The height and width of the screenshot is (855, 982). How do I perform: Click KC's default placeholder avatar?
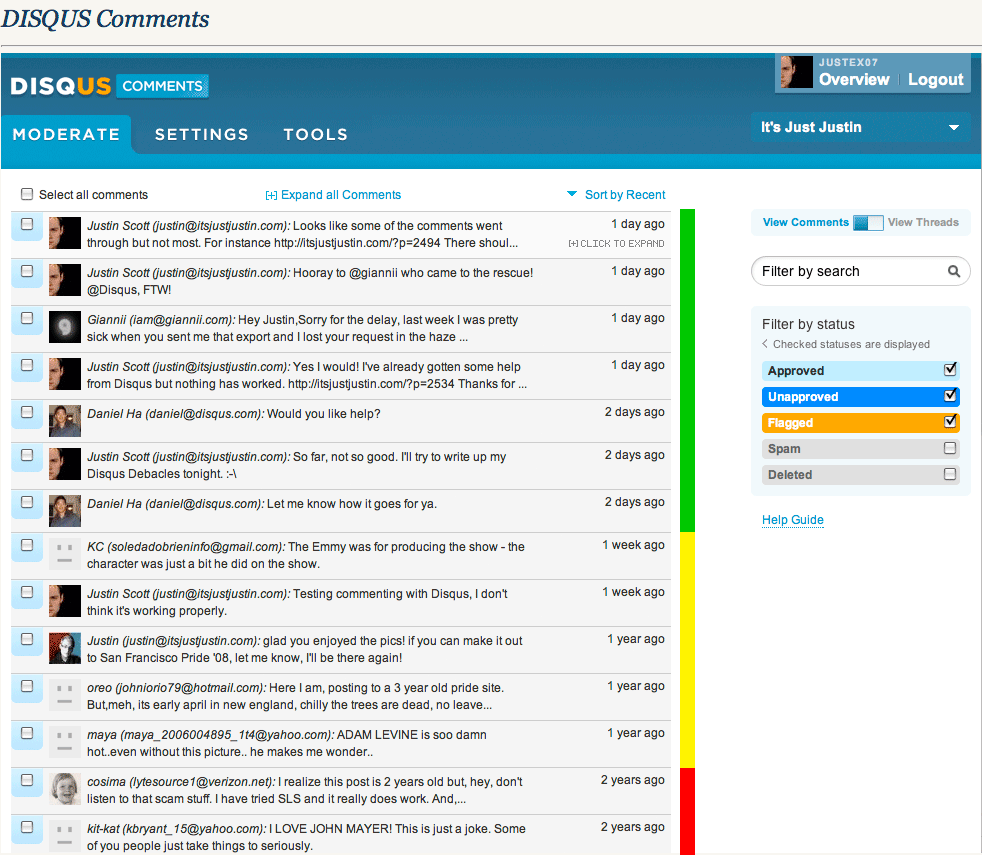click(x=65, y=554)
